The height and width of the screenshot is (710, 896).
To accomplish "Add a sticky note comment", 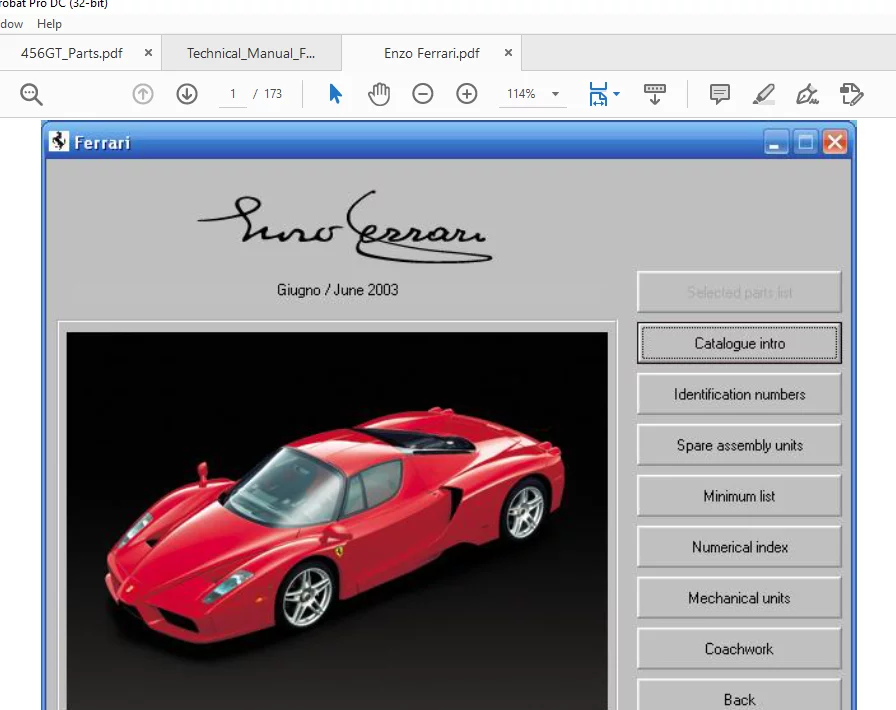I will point(719,93).
